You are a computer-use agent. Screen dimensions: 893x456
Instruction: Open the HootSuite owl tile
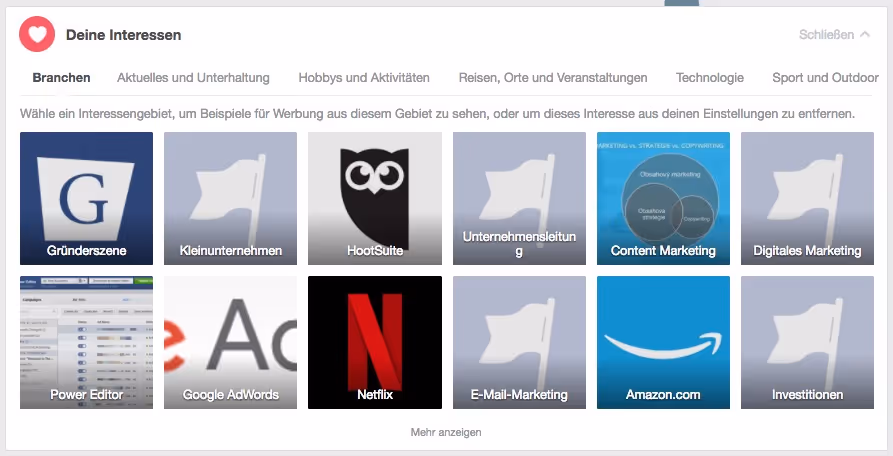coord(375,198)
